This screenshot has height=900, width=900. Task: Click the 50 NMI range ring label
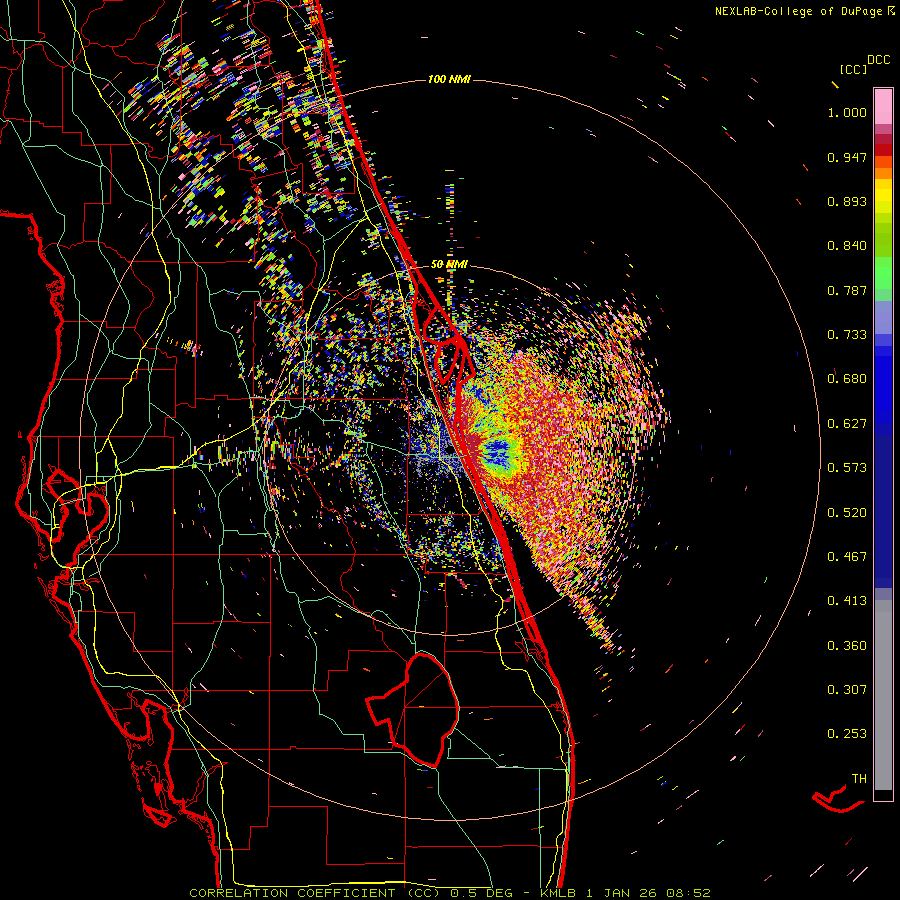[449, 264]
